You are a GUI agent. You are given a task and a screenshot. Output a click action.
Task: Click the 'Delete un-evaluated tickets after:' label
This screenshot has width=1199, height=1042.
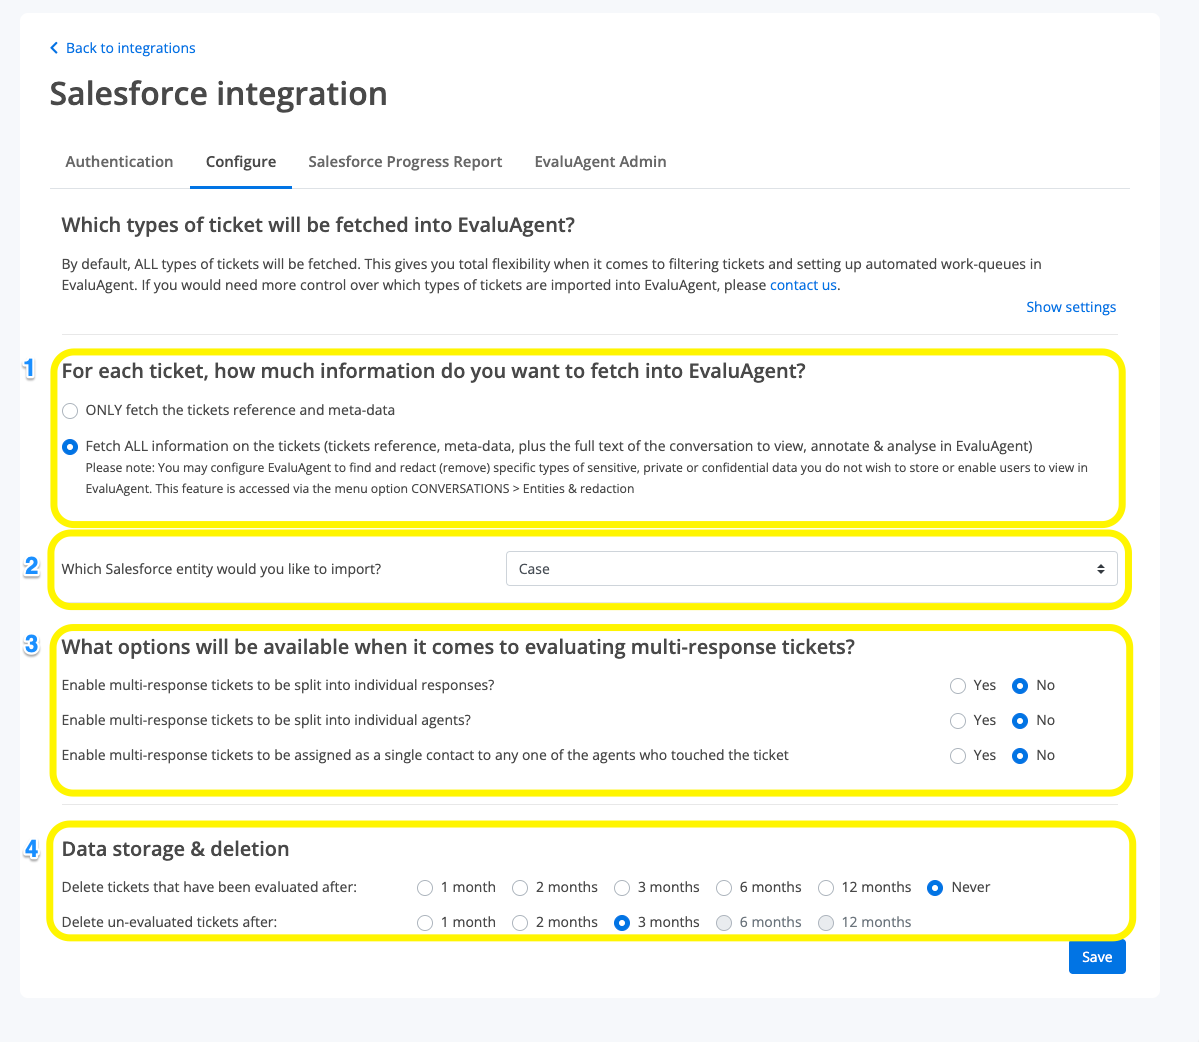[169, 923]
